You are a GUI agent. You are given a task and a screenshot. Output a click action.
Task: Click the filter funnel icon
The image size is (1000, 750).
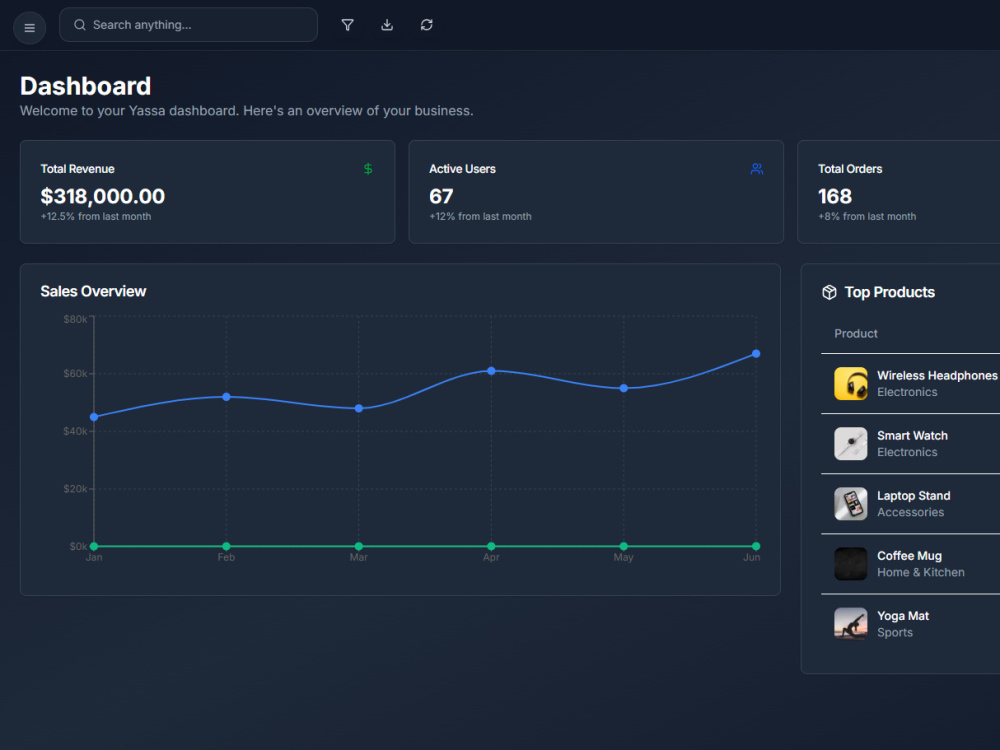pyautogui.click(x=348, y=25)
